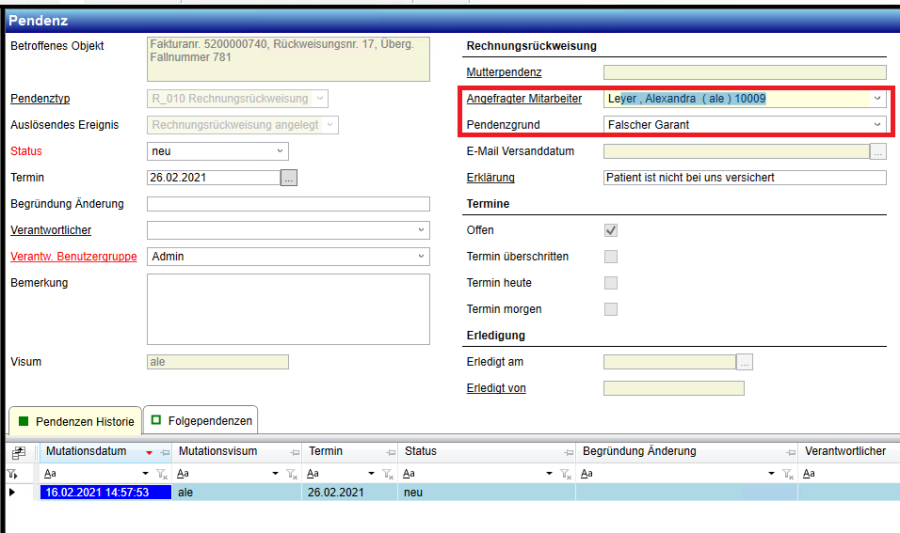Viewport: 900px width, 533px height.
Task: Click into the Begründung Änderung text field
Action: click(x=288, y=204)
